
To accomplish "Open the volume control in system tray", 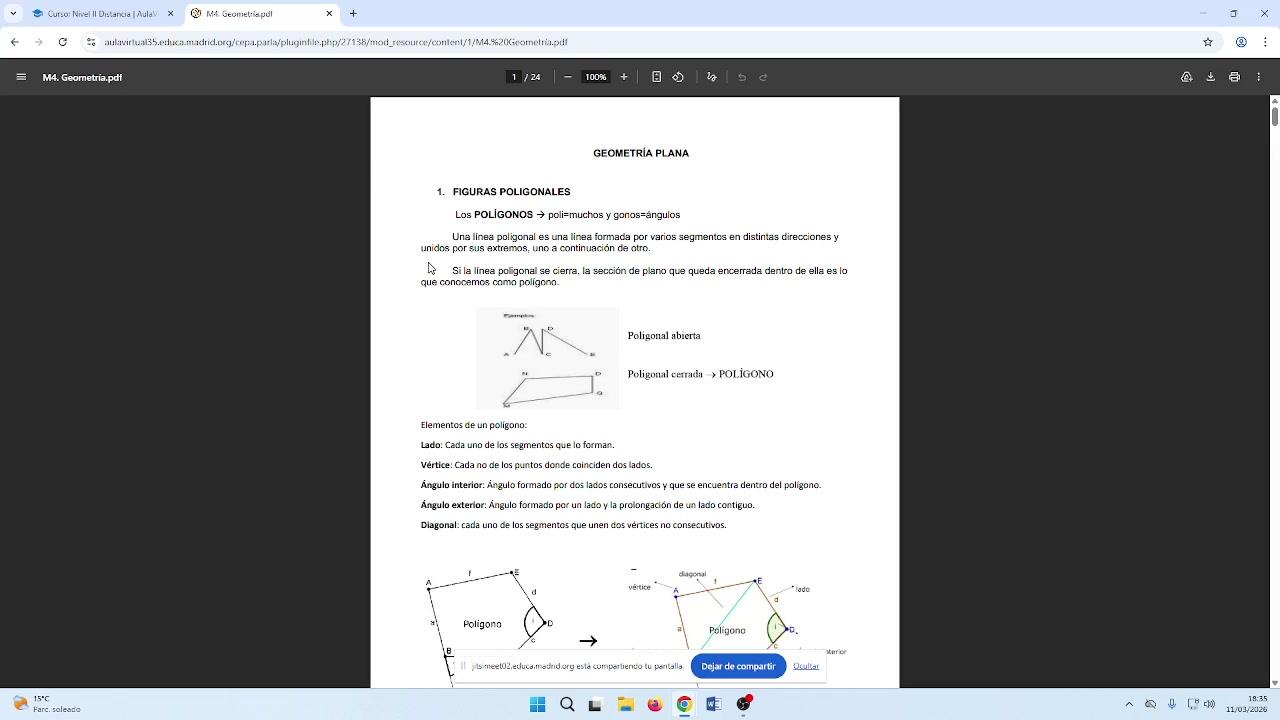I will click(1209, 704).
